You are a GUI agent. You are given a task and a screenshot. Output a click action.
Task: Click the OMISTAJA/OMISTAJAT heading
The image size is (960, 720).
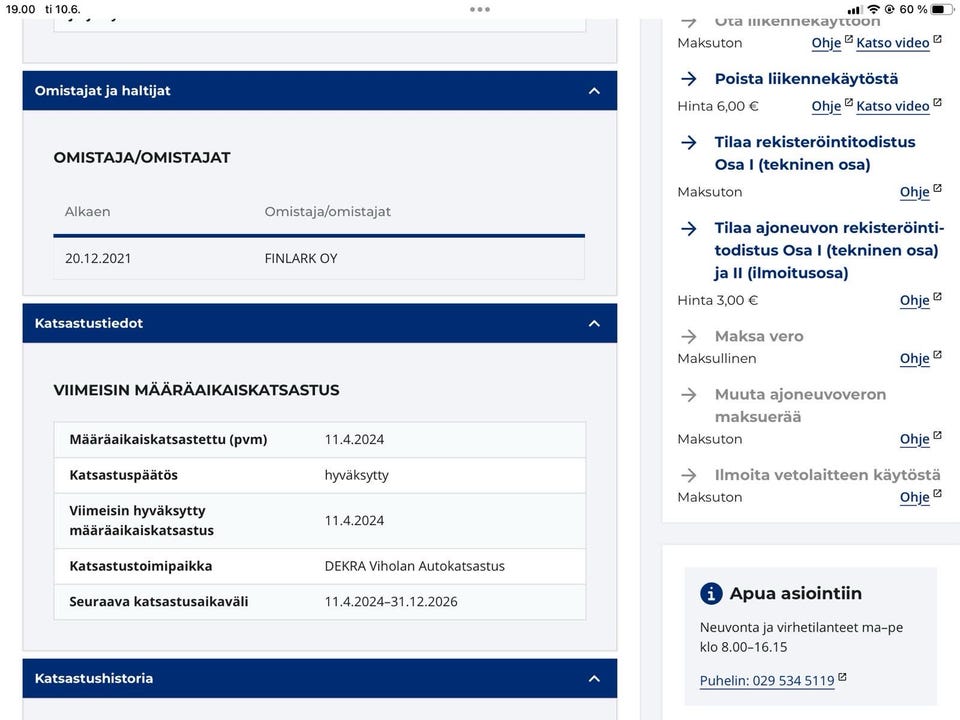142,157
